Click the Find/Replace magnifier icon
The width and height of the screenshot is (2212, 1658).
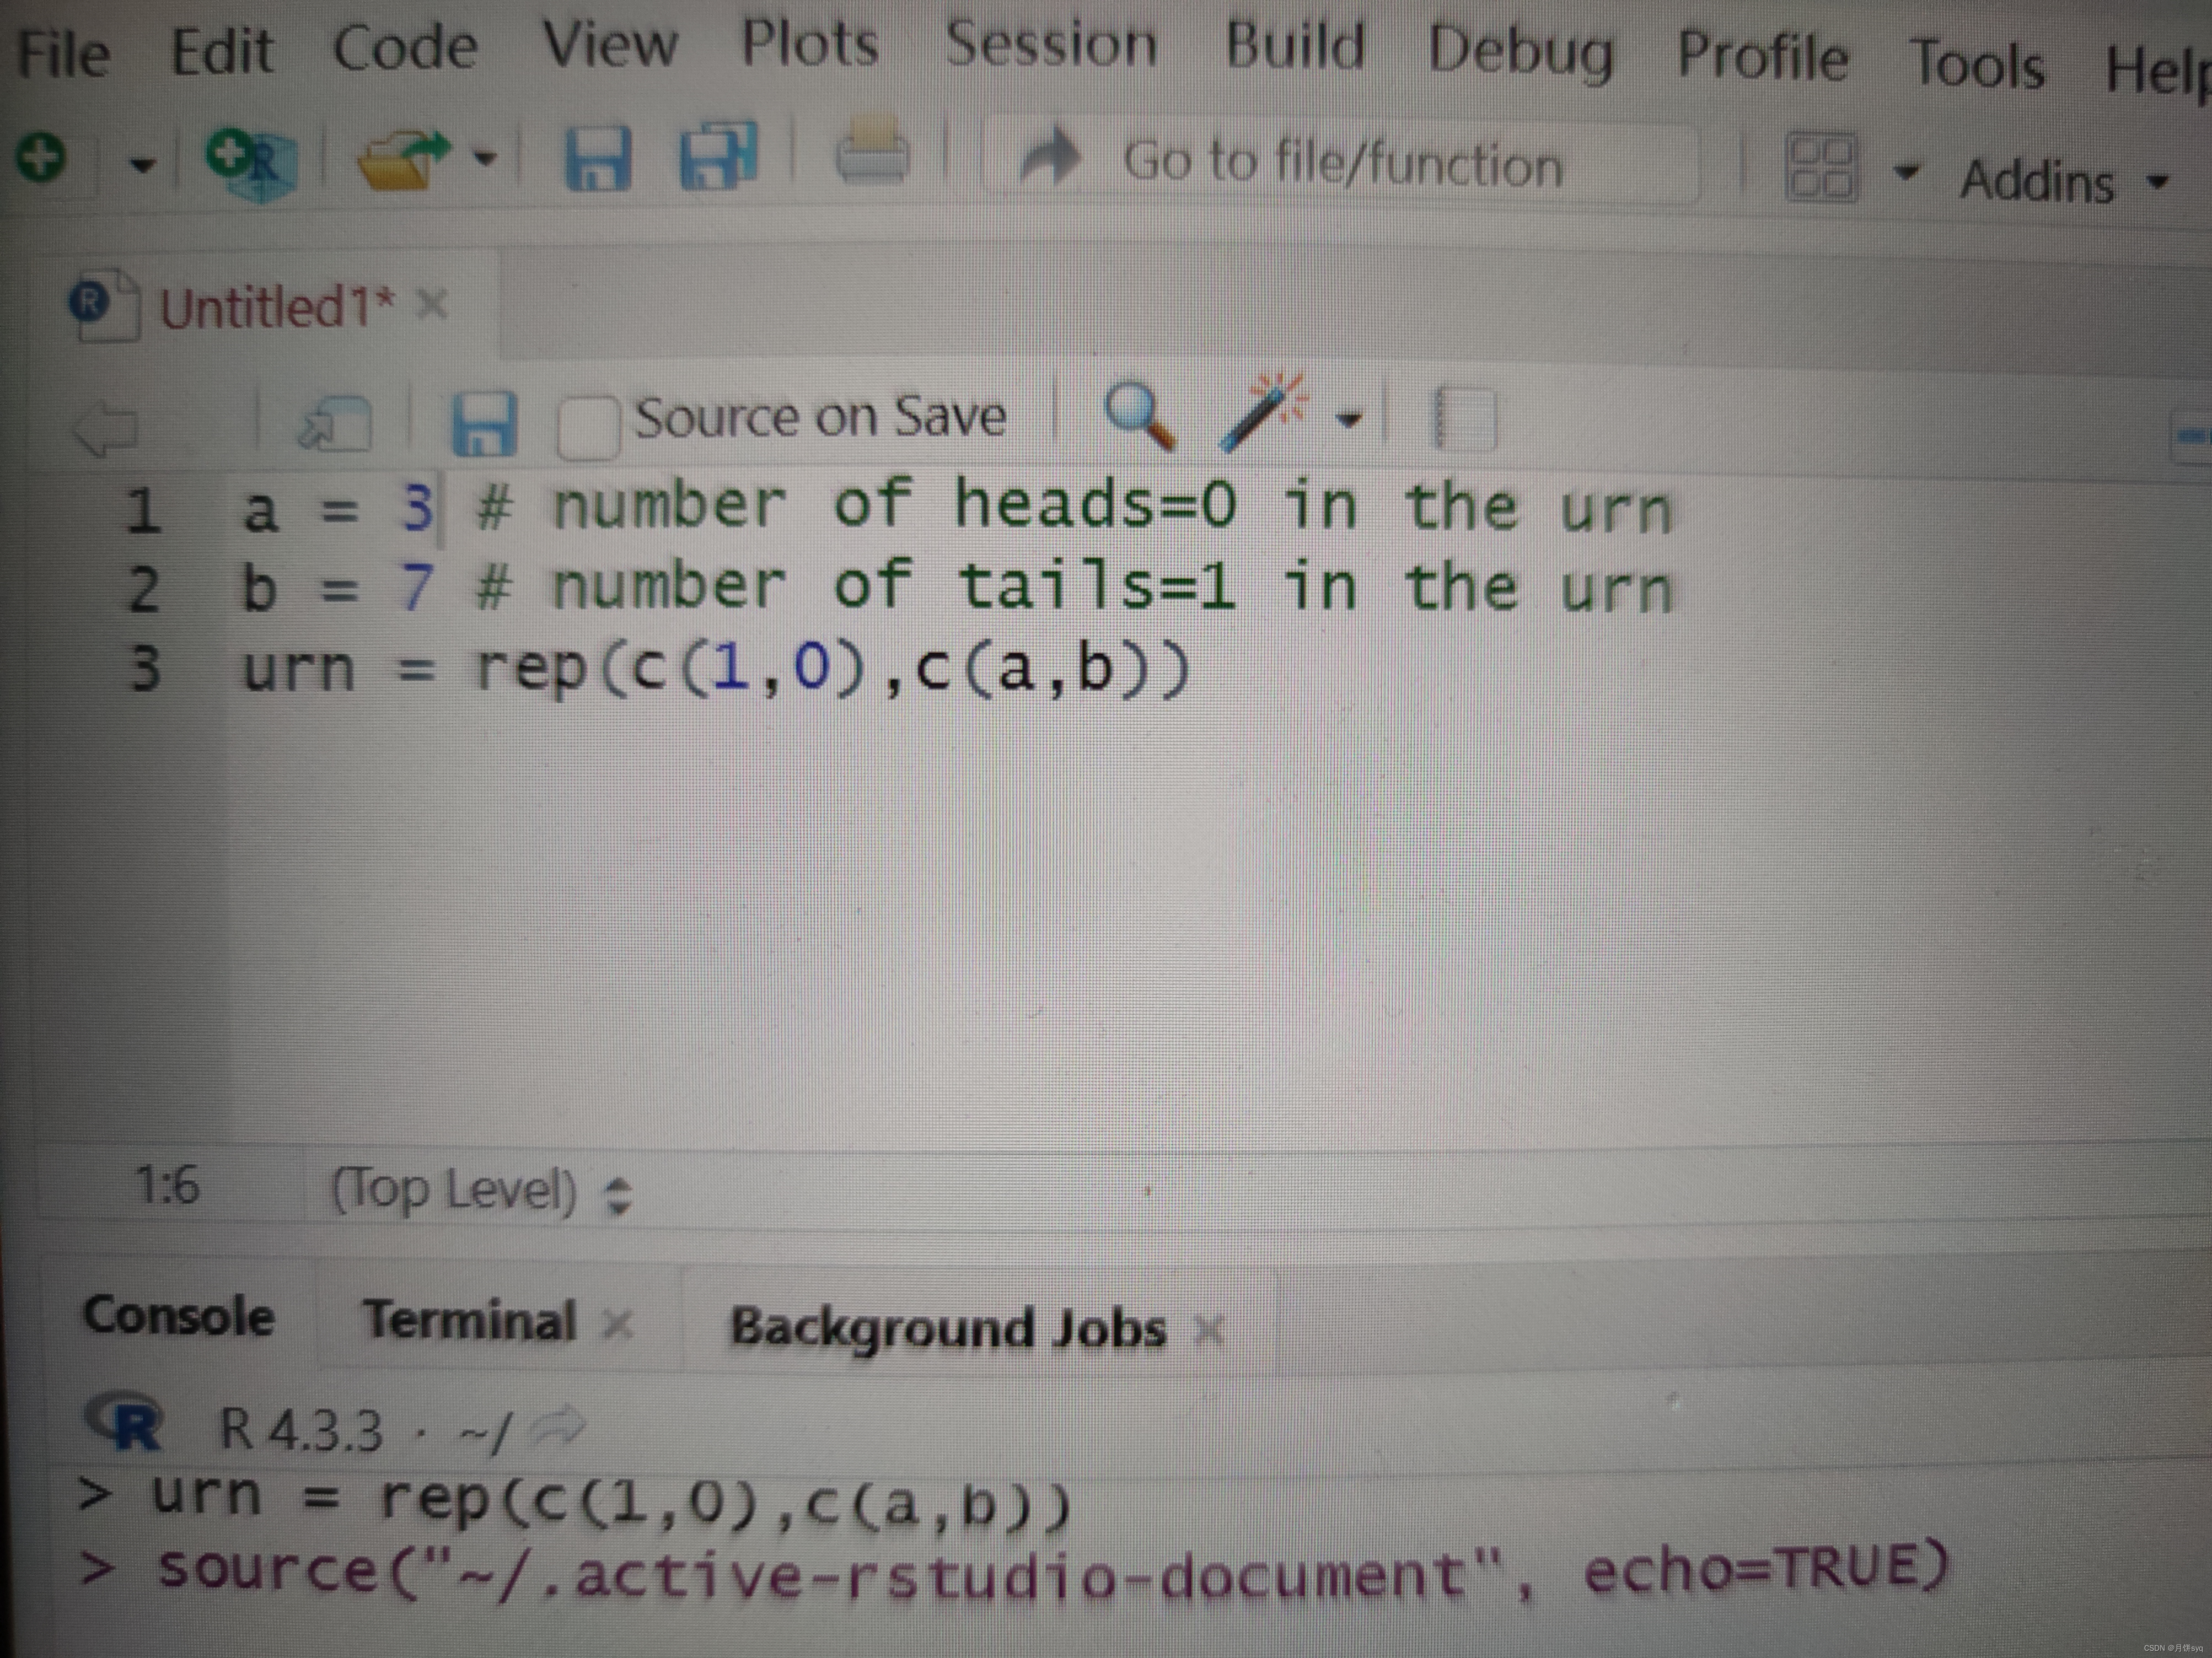point(1138,416)
